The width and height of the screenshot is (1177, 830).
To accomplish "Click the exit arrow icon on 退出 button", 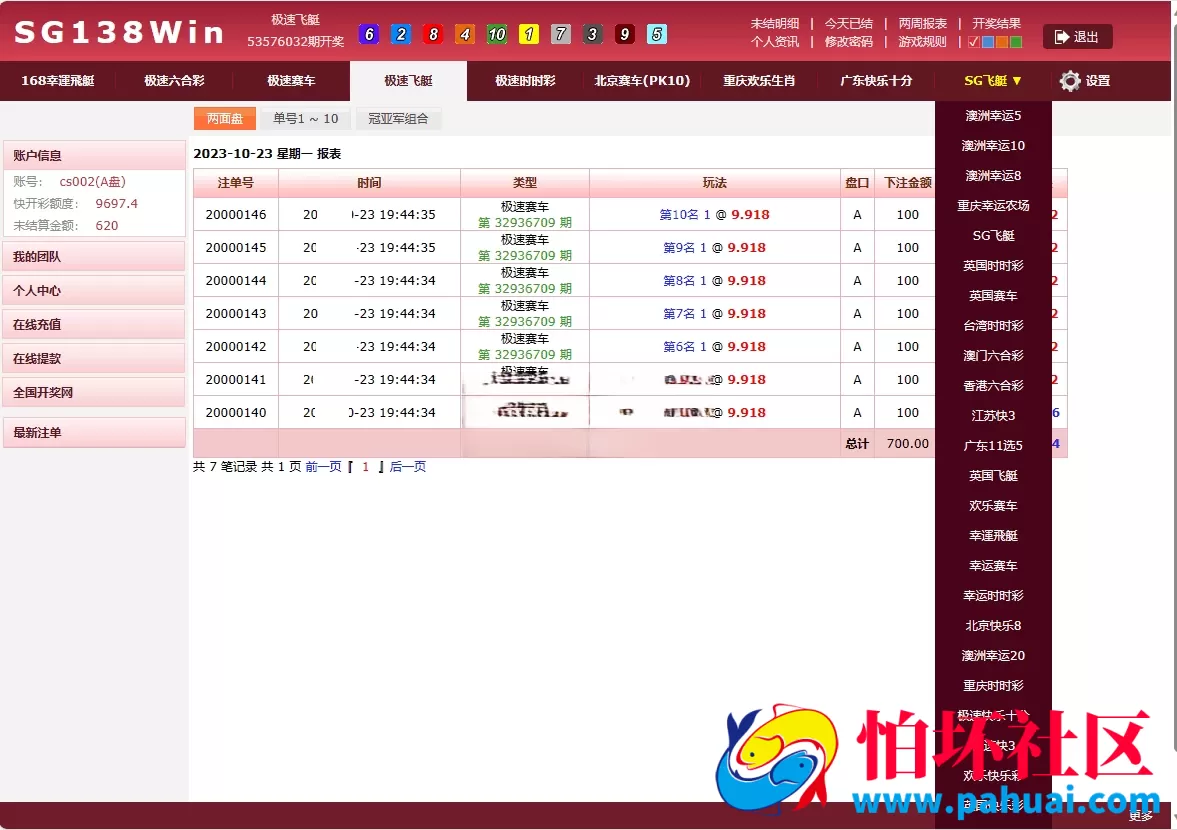I will point(1061,37).
